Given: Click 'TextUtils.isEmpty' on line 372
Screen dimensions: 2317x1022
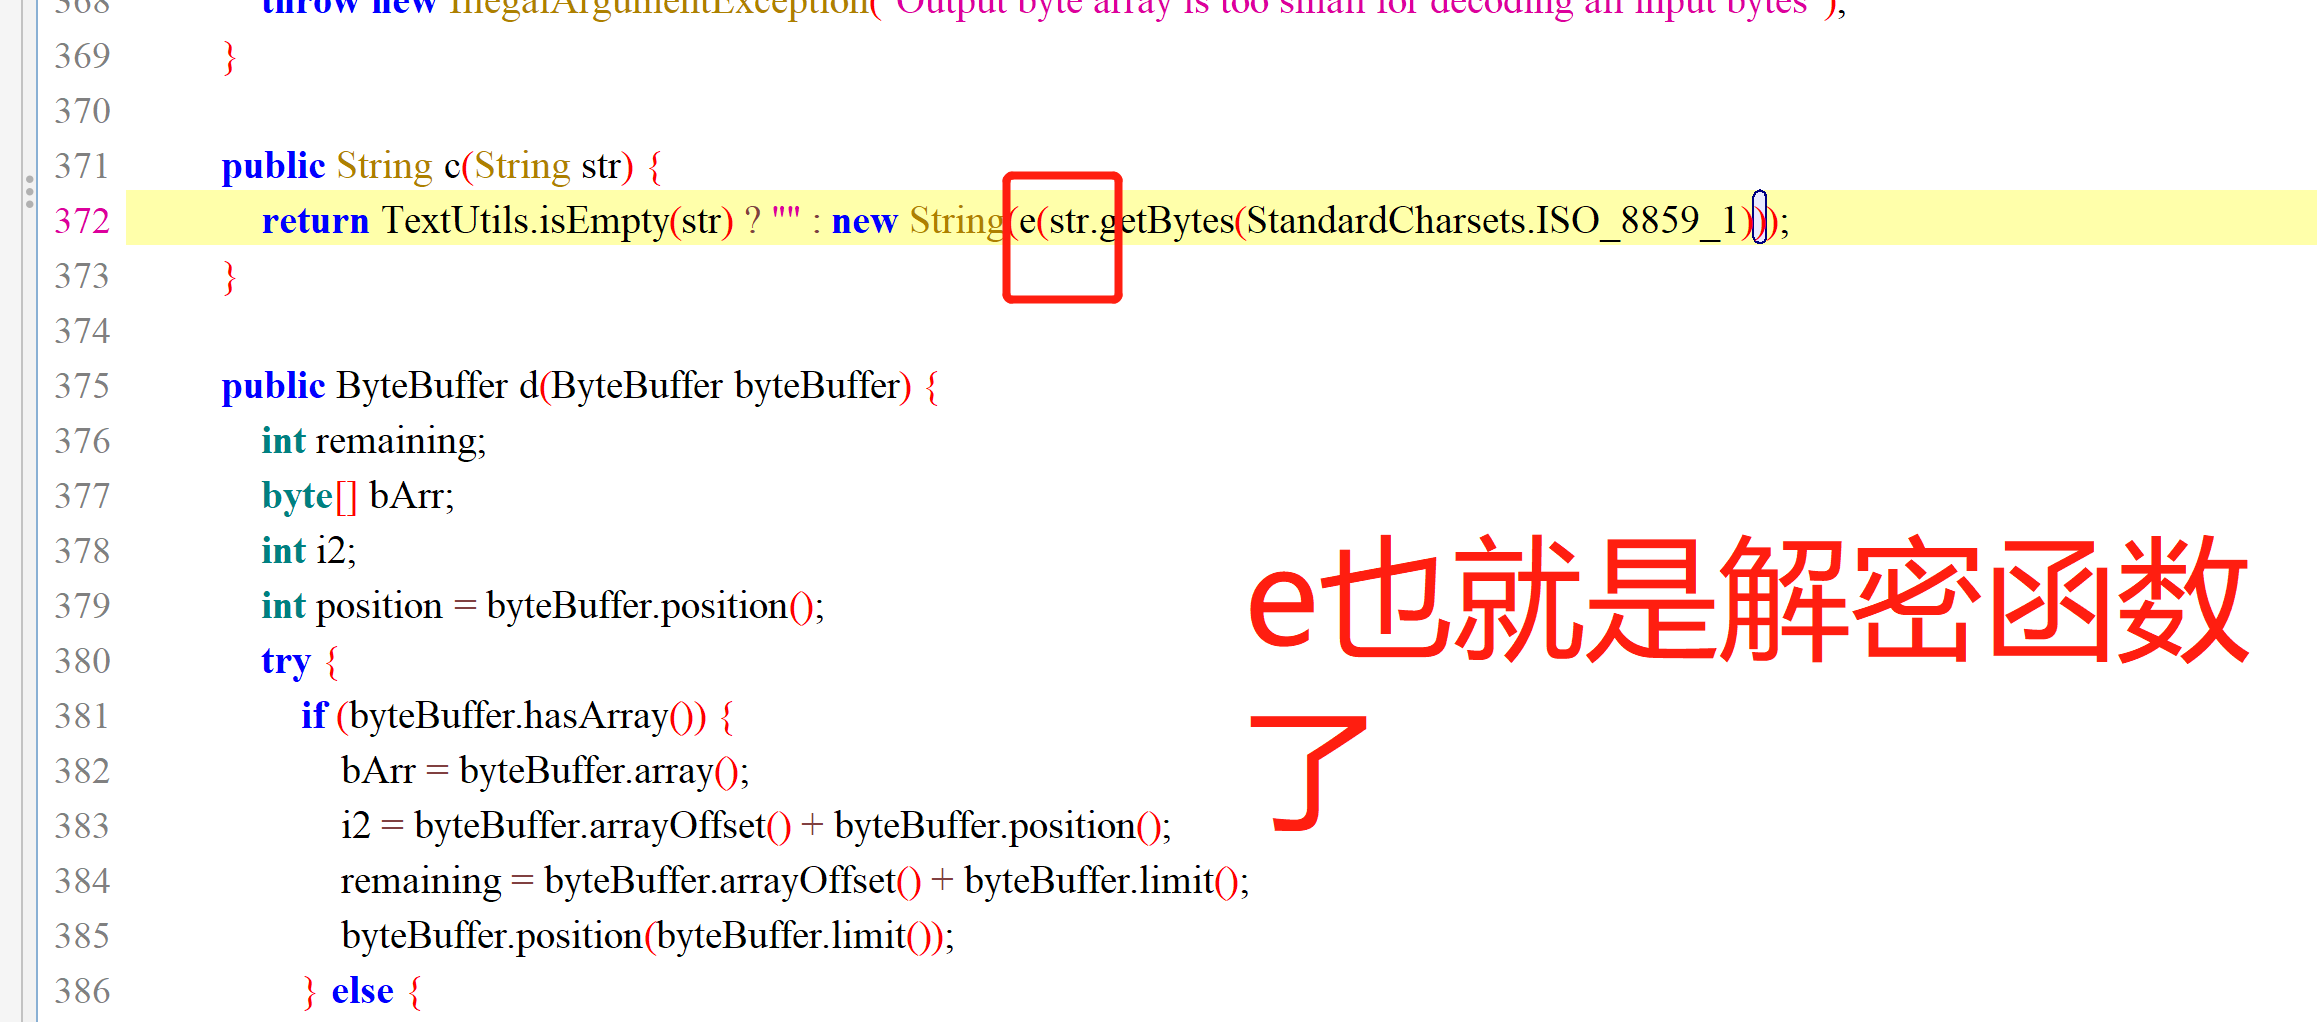Looking at the screenshot, I should (525, 221).
